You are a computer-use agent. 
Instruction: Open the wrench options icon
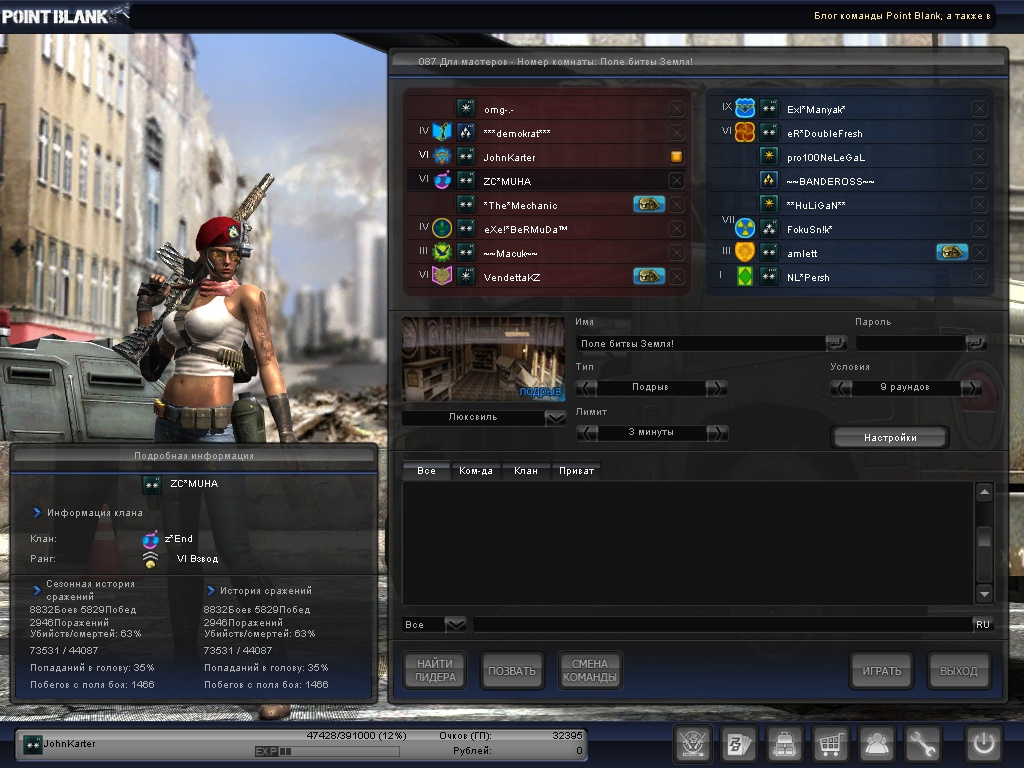923,744
